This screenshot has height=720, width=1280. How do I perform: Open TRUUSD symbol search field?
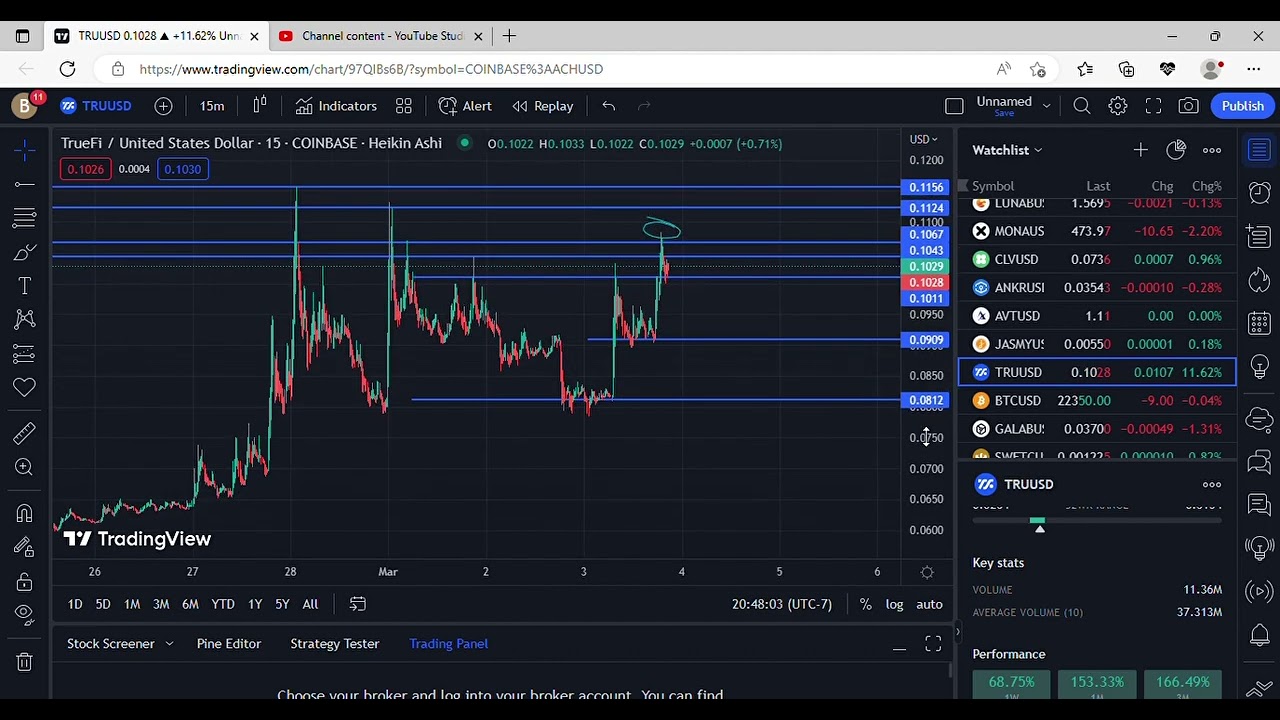pyautogui.click(x=97, y=106)
